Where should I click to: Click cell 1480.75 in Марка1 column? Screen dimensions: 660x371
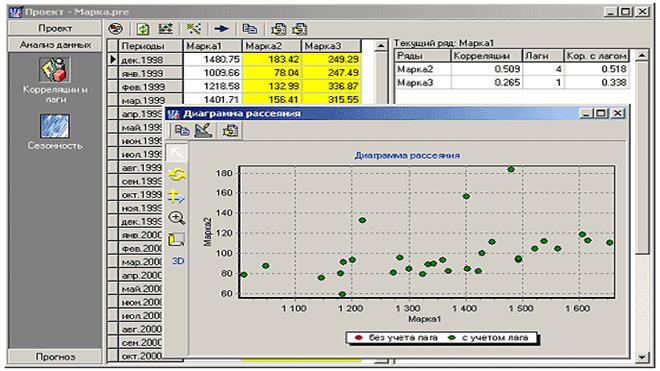(x=213, y=59)
